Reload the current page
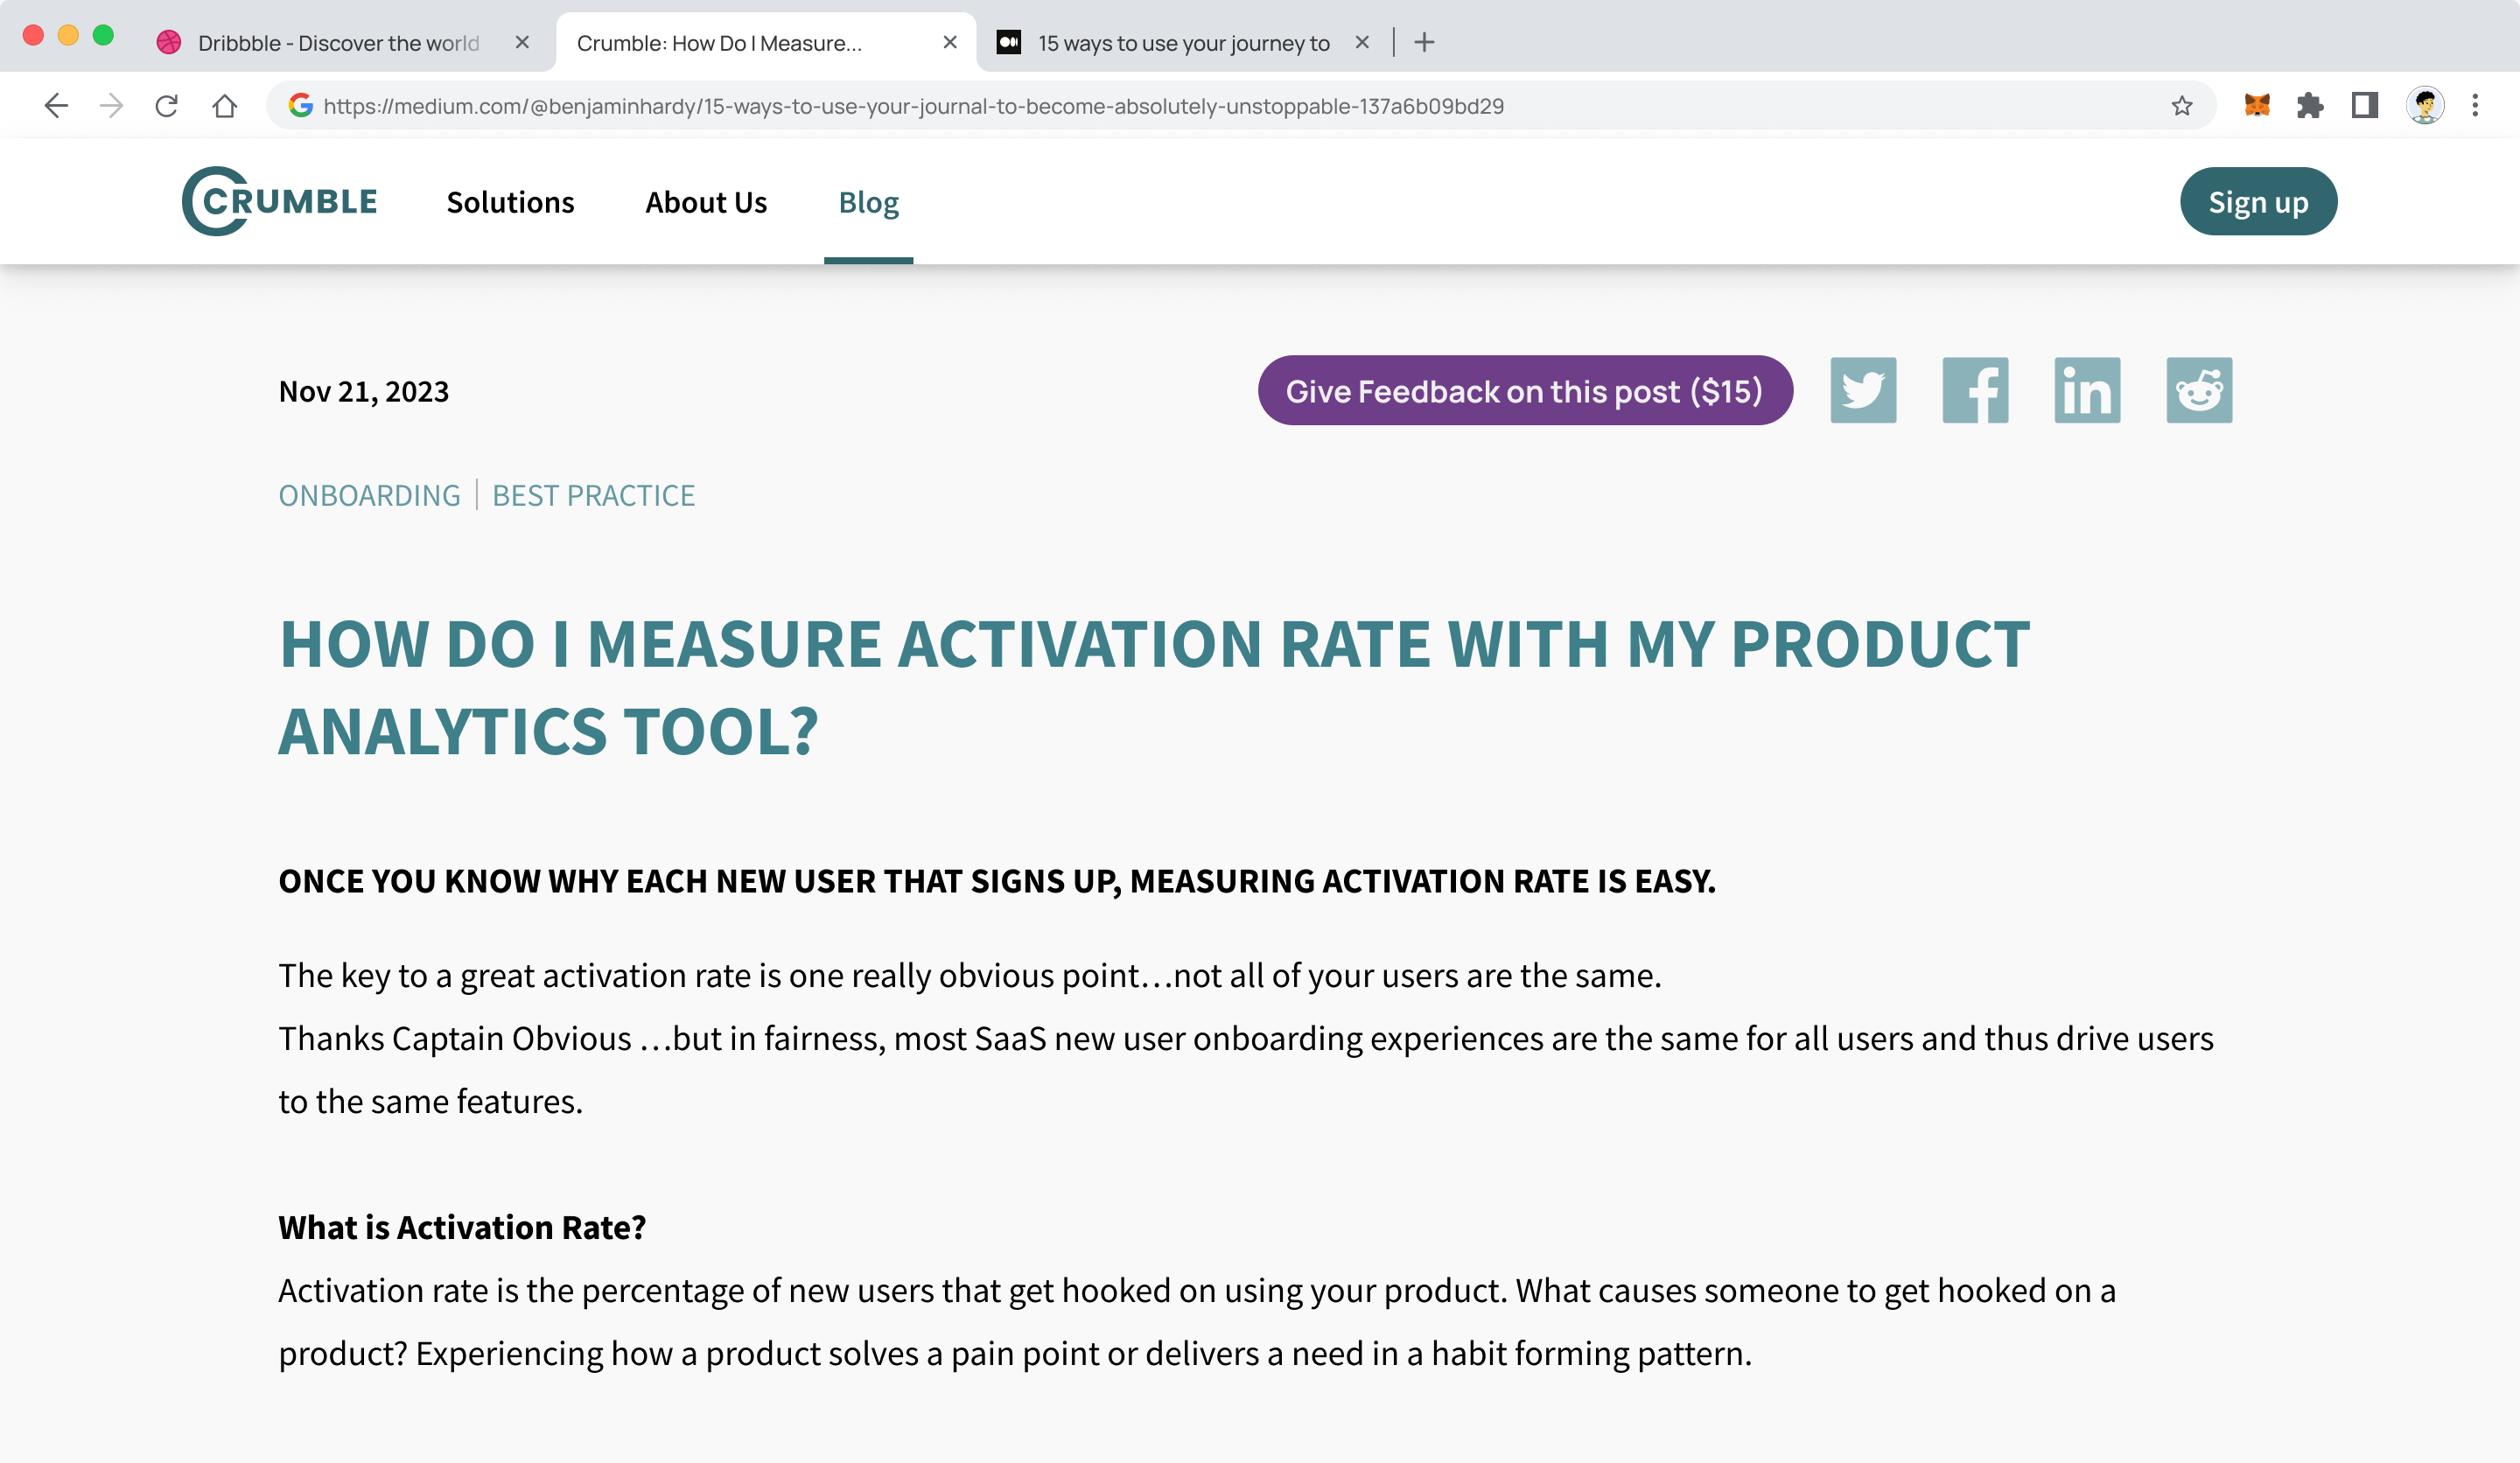Screen dimensions: 2520x1463 tap(167, 106)
